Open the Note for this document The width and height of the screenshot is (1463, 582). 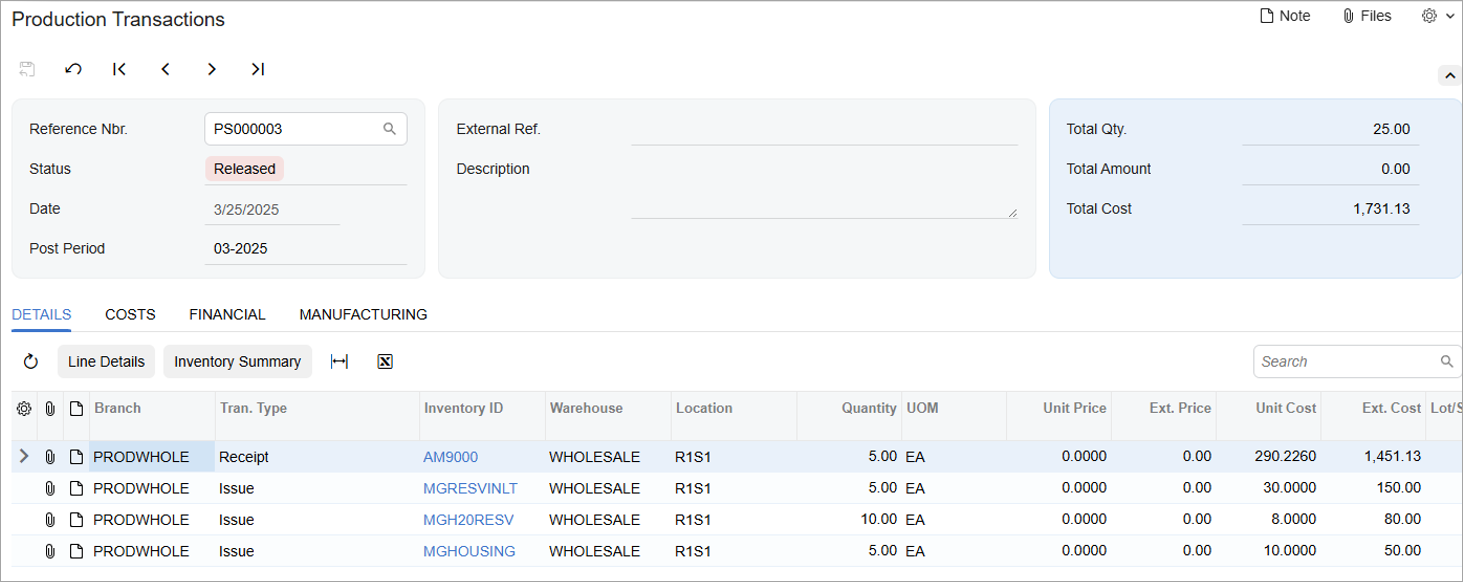[x=1284, y=16]
